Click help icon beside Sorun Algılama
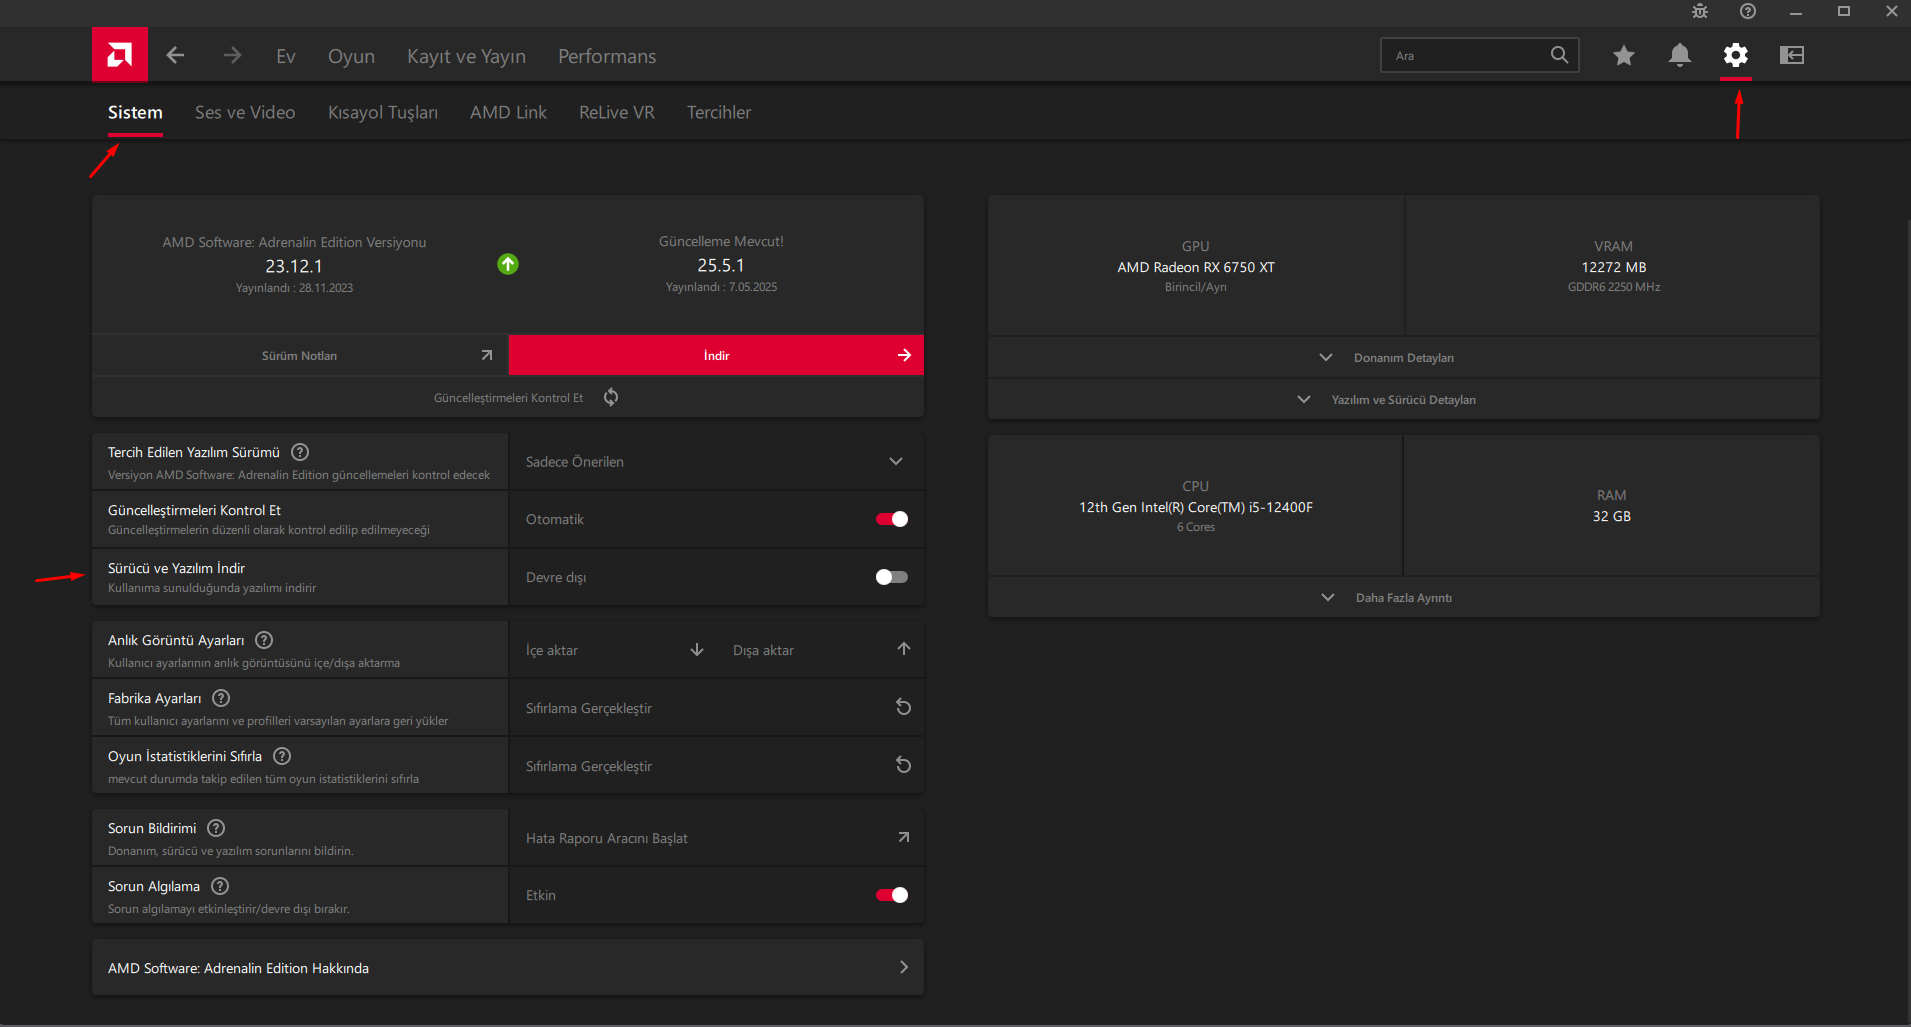This screenshot has height=1027, width=1911. point(220,886)
